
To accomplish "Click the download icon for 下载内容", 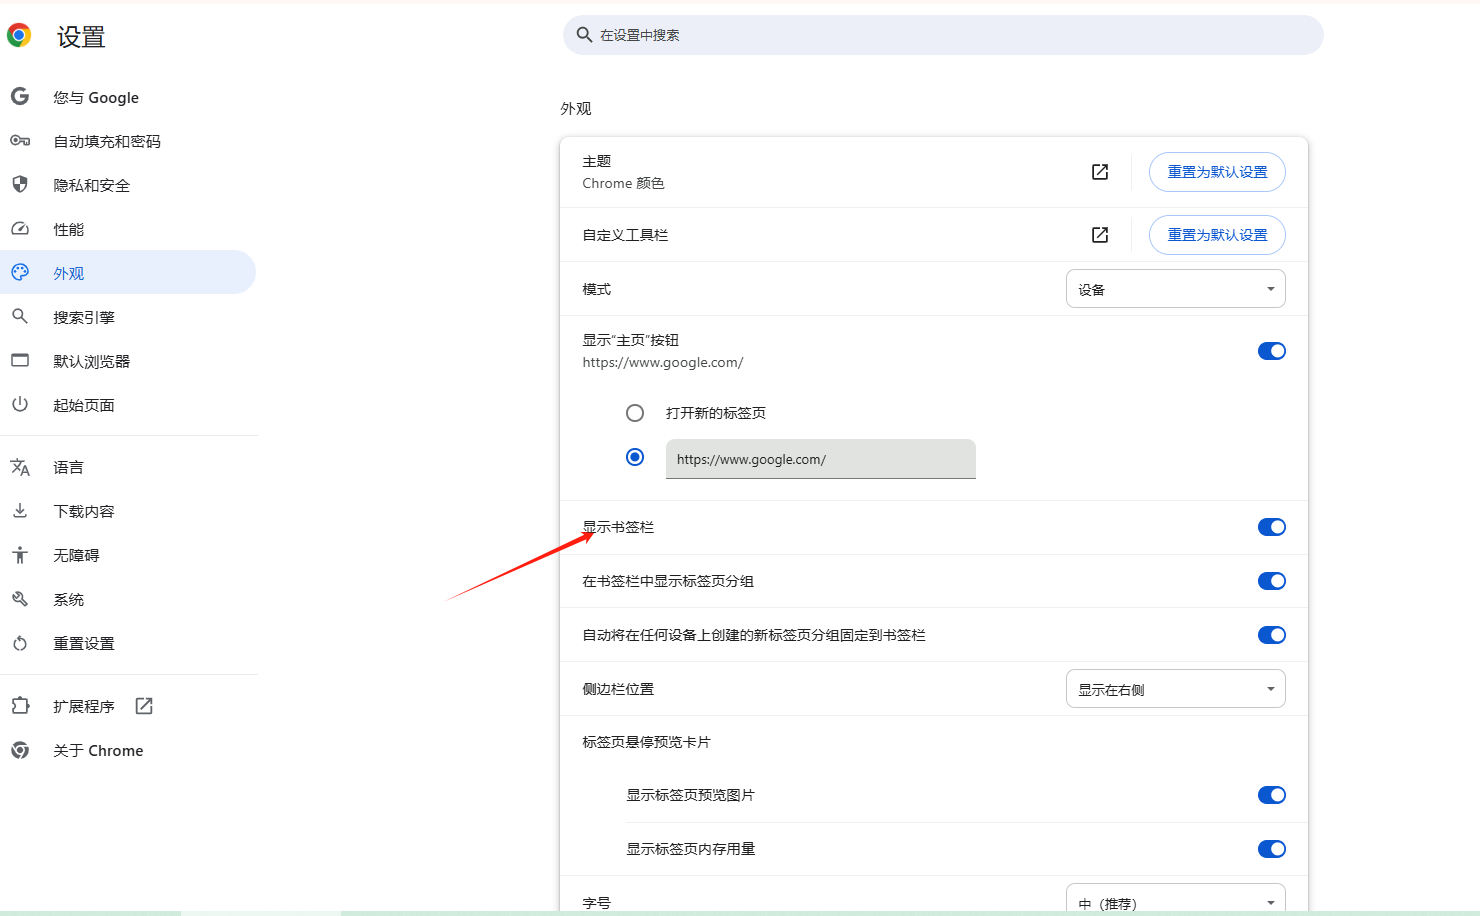I will [20, 510].
